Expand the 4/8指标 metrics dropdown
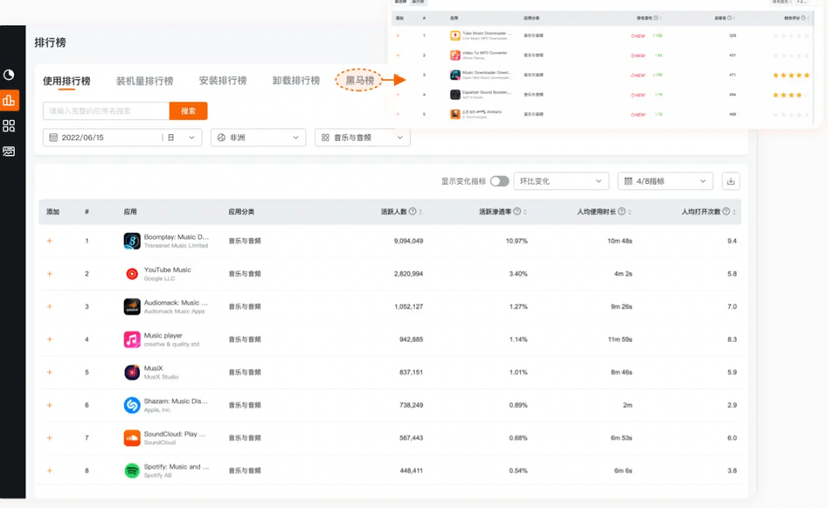The image size is (828, 508). point(665,181)
